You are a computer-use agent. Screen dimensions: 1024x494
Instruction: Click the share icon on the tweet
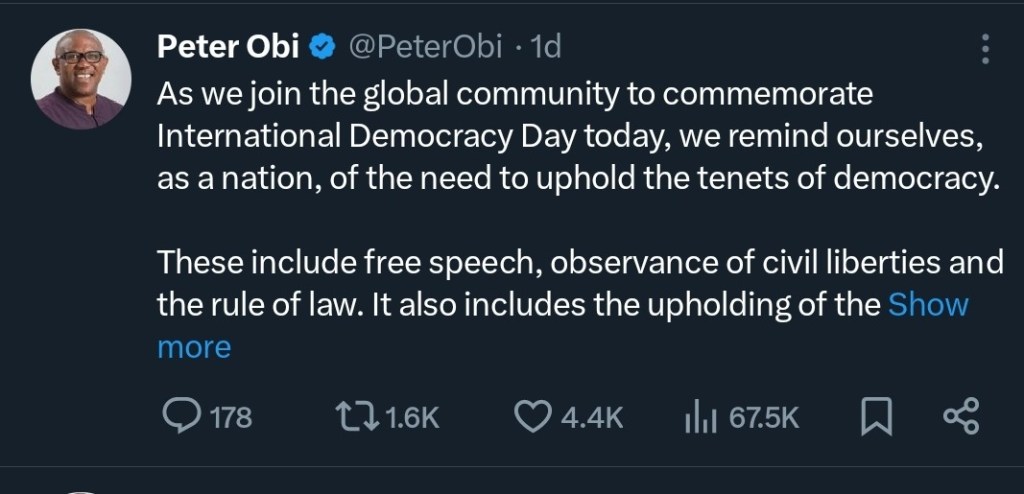[961, 417]
